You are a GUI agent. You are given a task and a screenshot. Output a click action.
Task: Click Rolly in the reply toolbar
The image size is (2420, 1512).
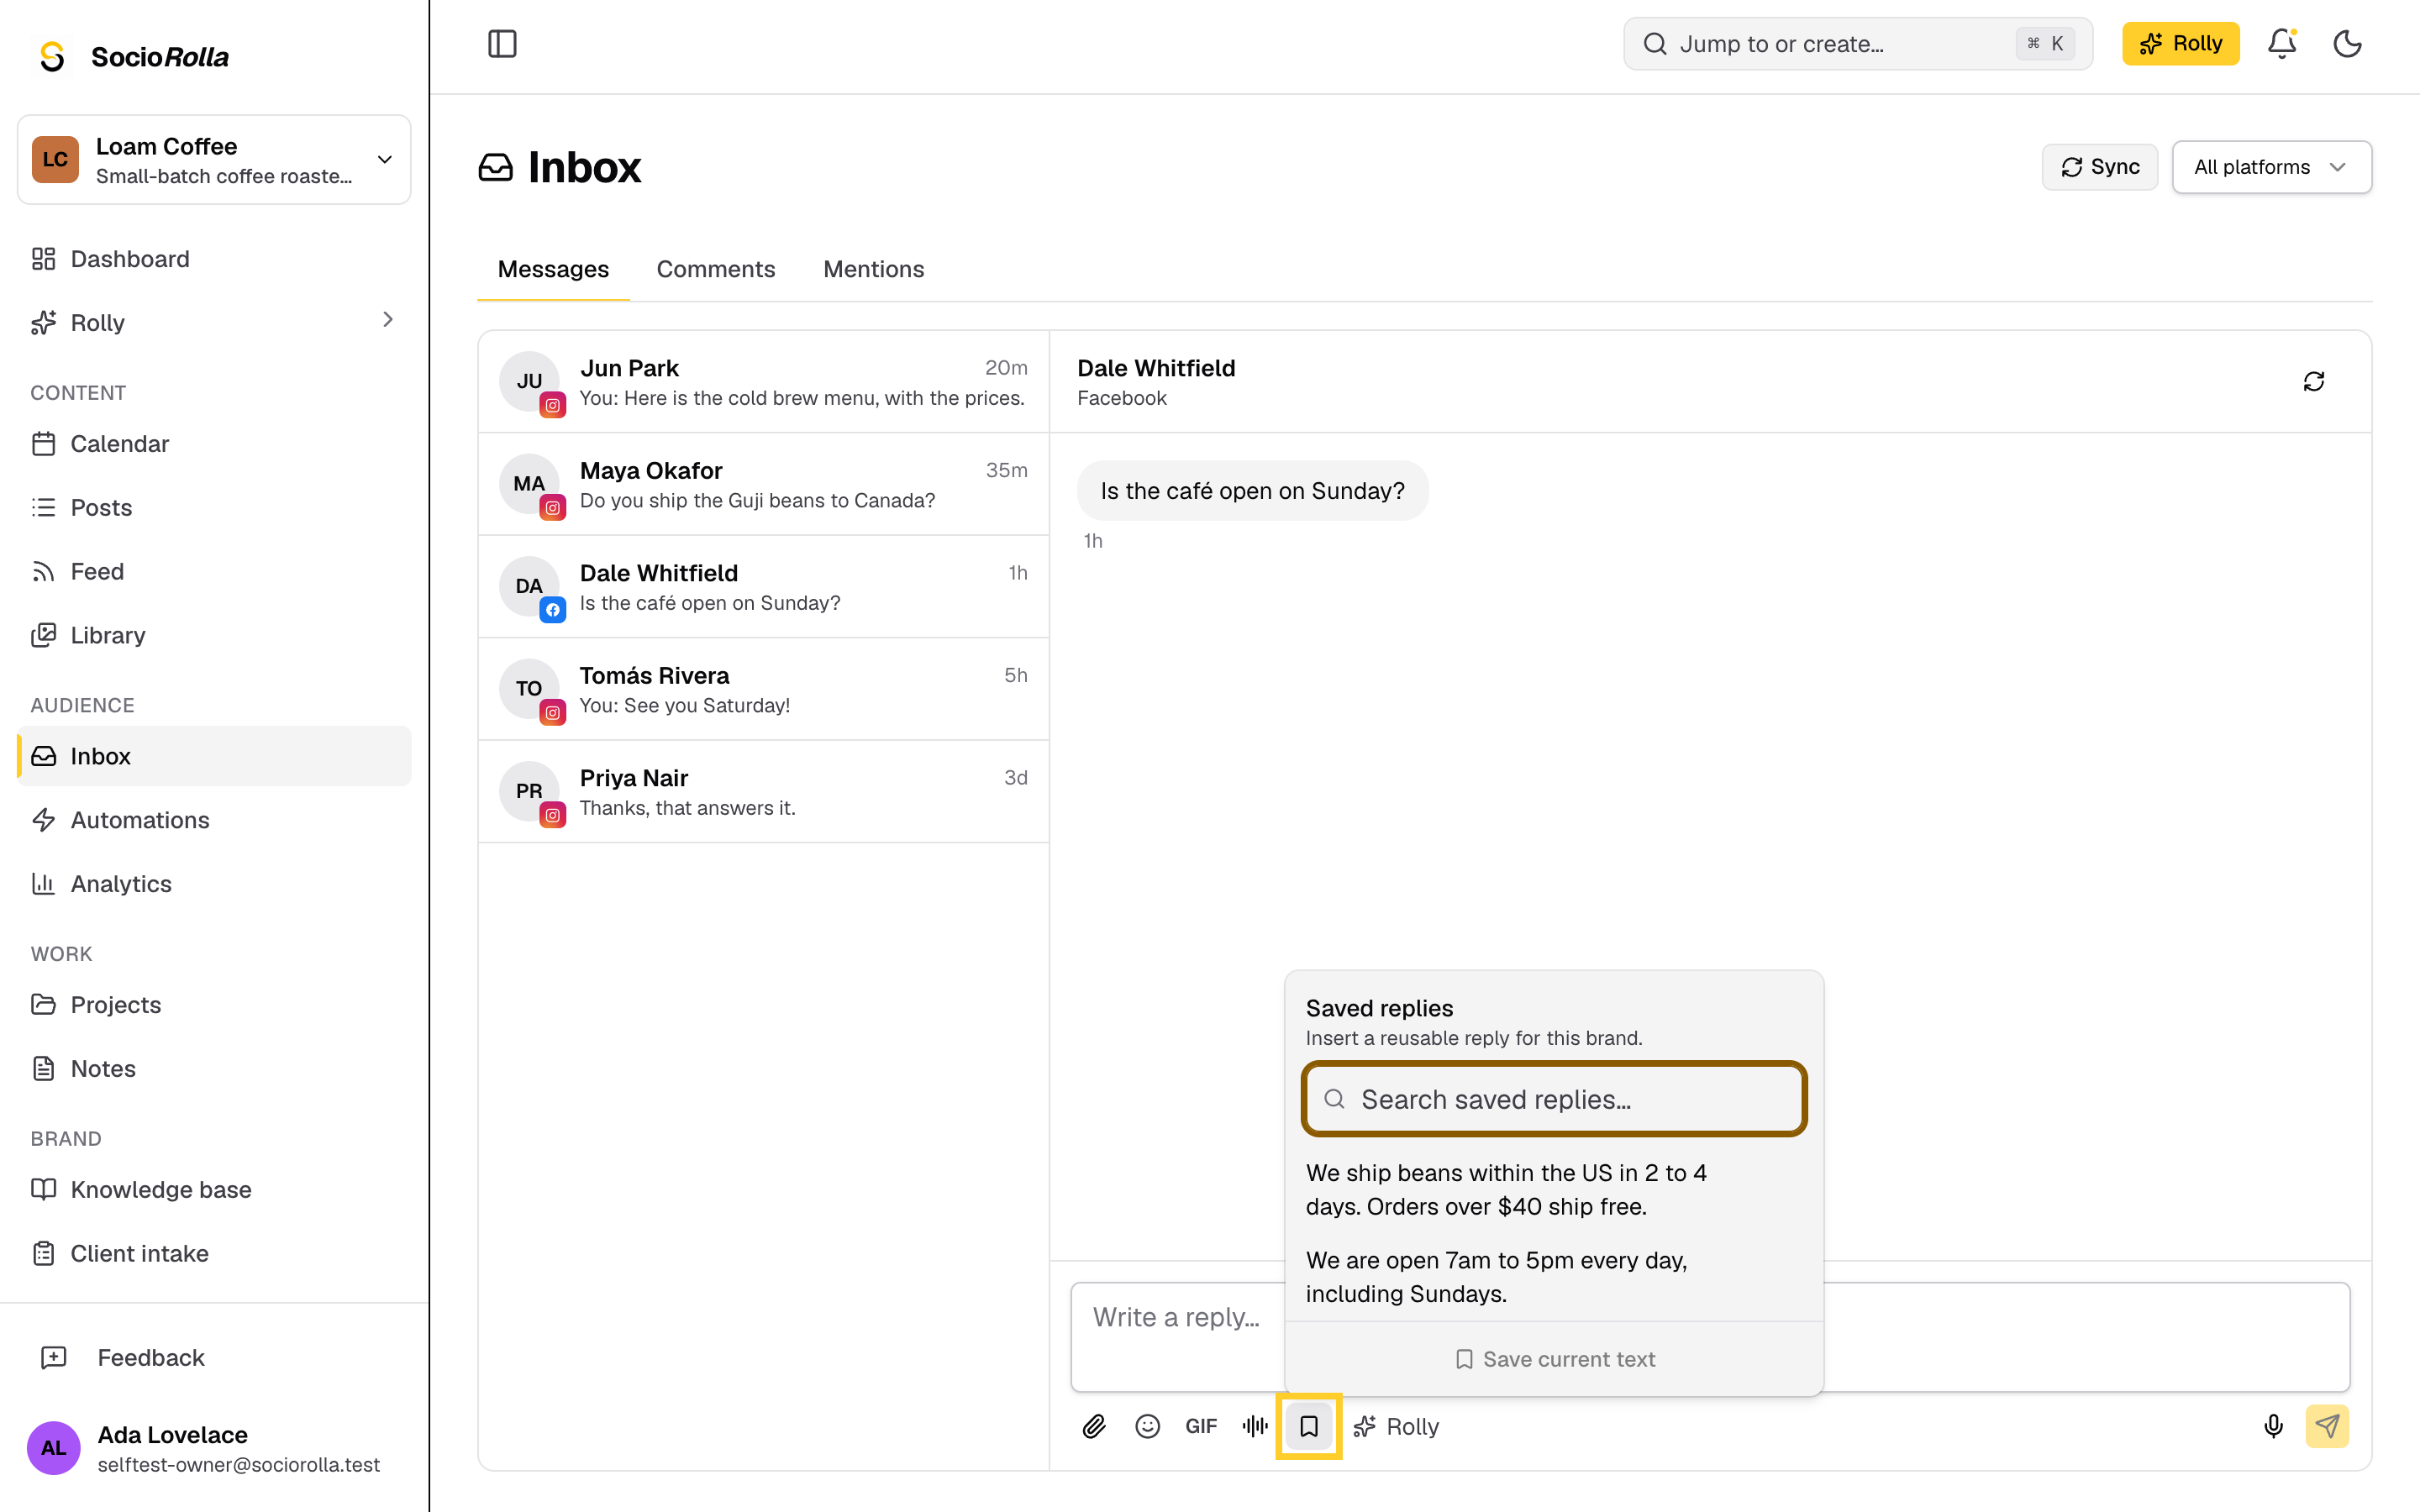(x=1396, y=1427)
